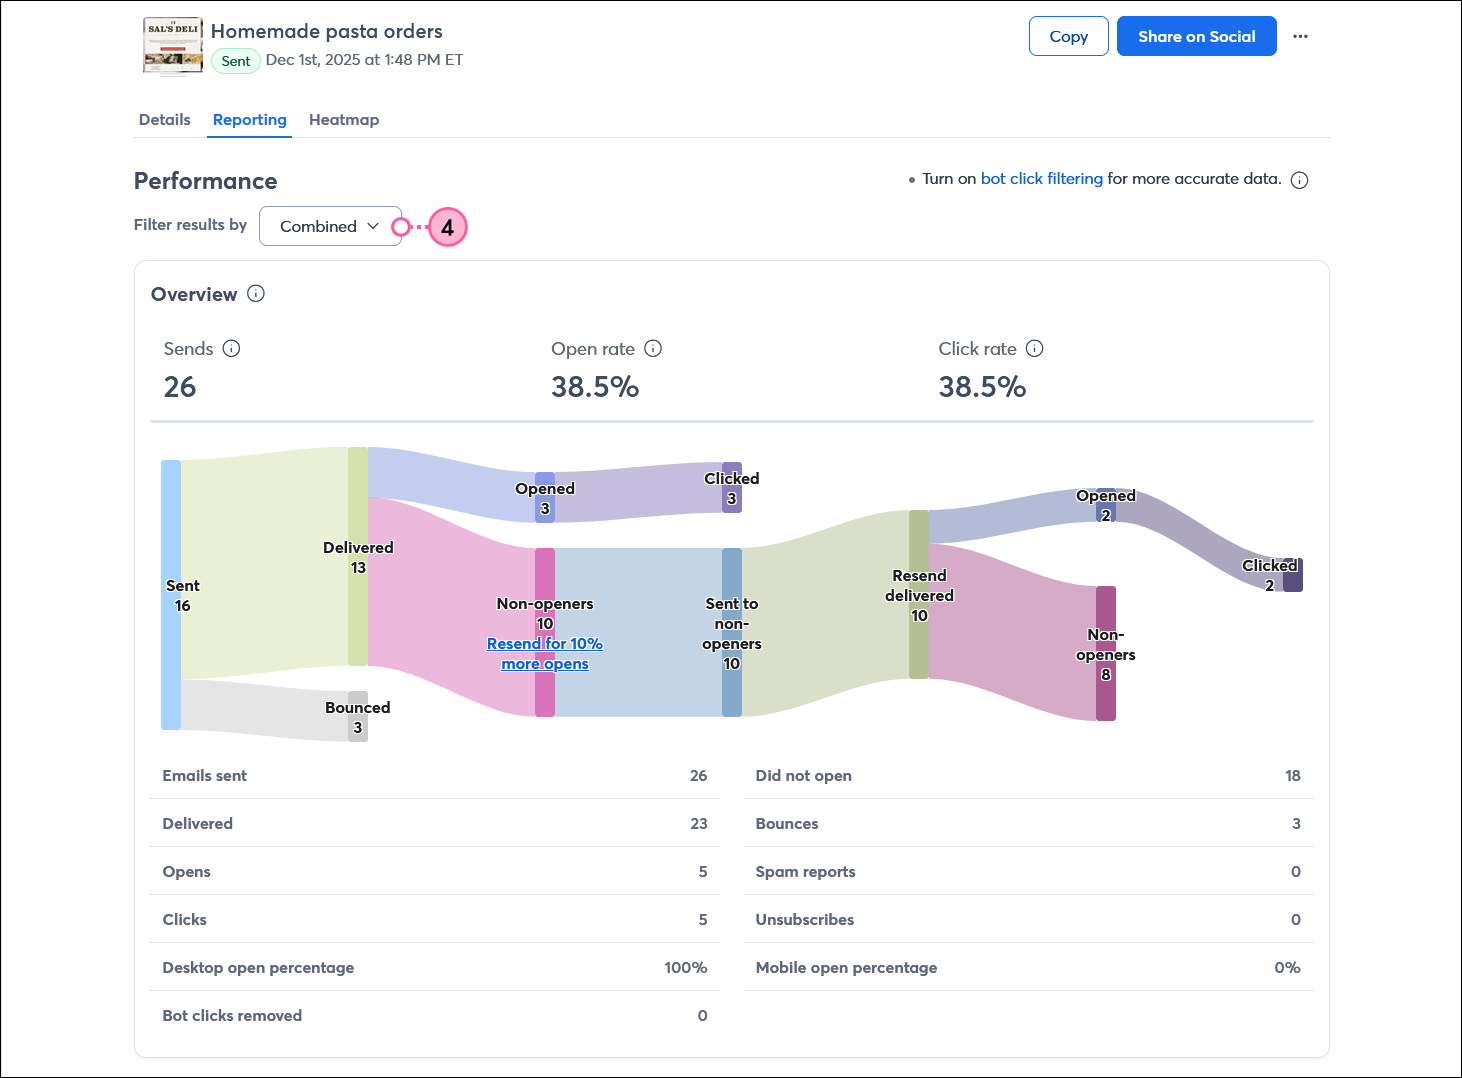Viewport: 1462px width, 1078px height.
Task: Click the Sal's Deli email thumbnail
Action: [x=172, y=46]
